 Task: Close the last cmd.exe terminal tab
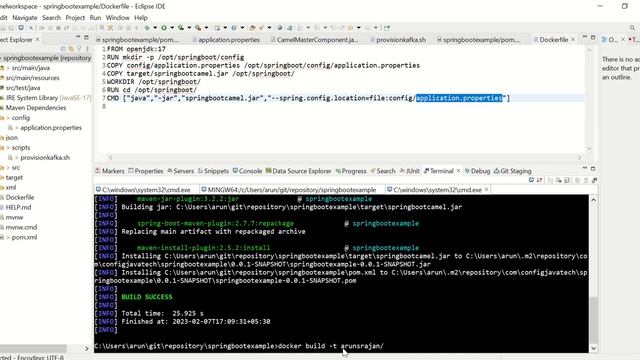487,190
